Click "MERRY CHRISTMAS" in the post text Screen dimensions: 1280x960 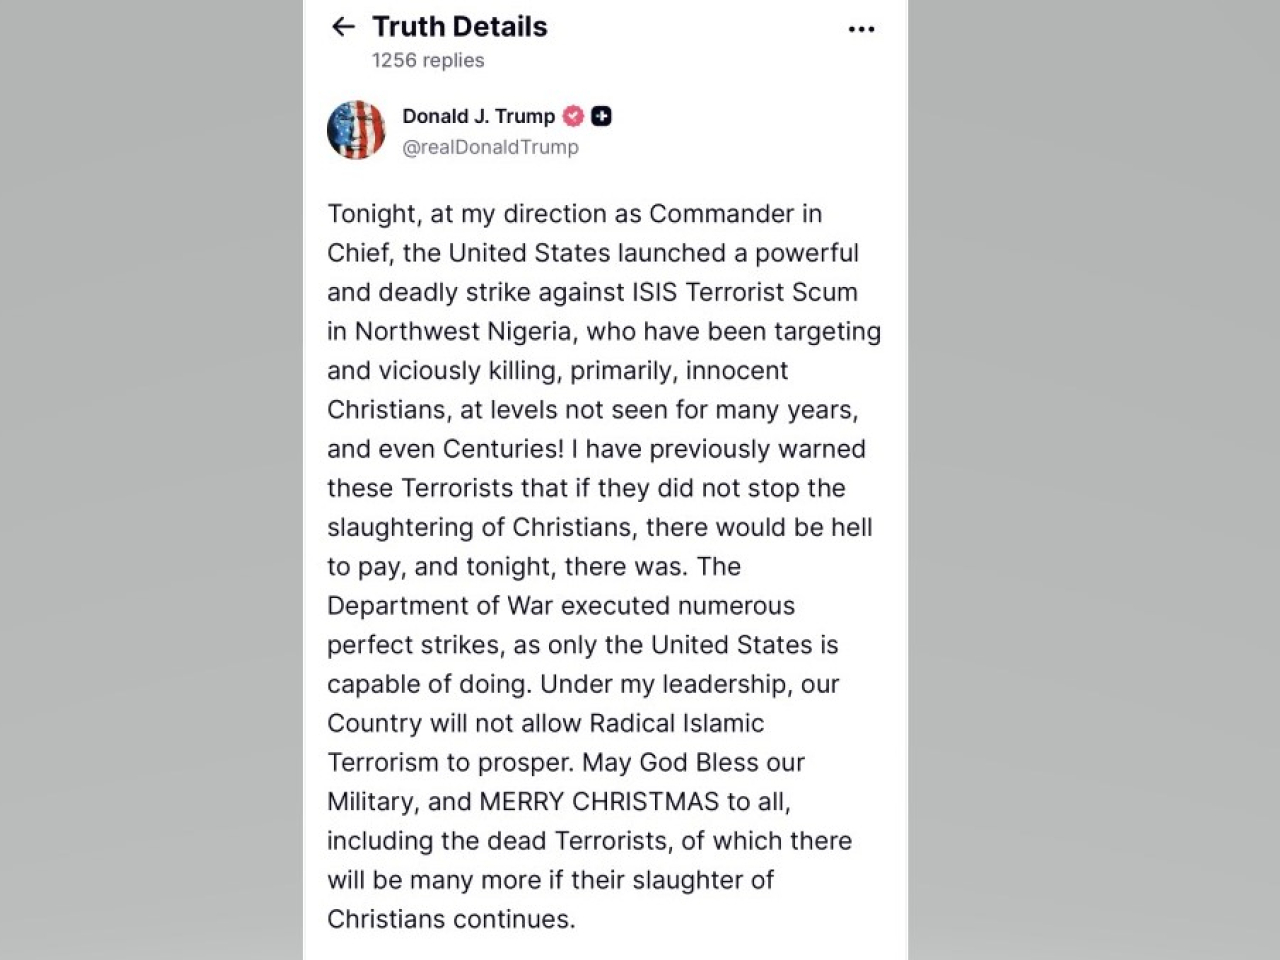(599, 802)
